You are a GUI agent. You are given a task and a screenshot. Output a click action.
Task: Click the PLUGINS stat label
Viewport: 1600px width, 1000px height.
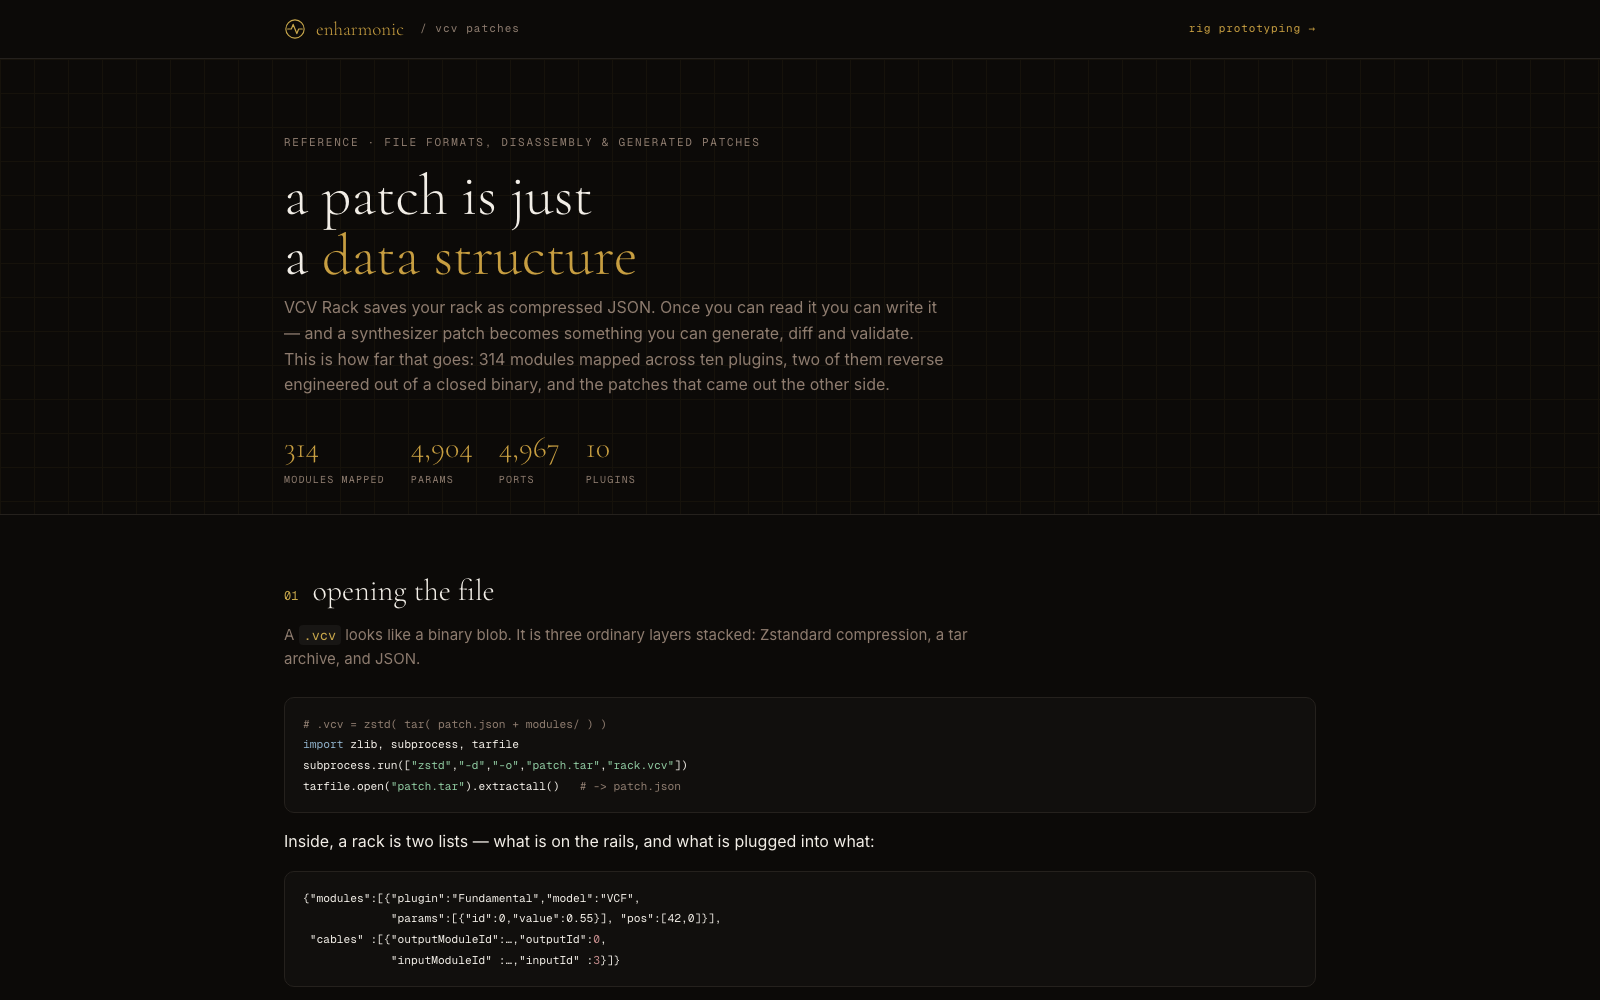610,480
